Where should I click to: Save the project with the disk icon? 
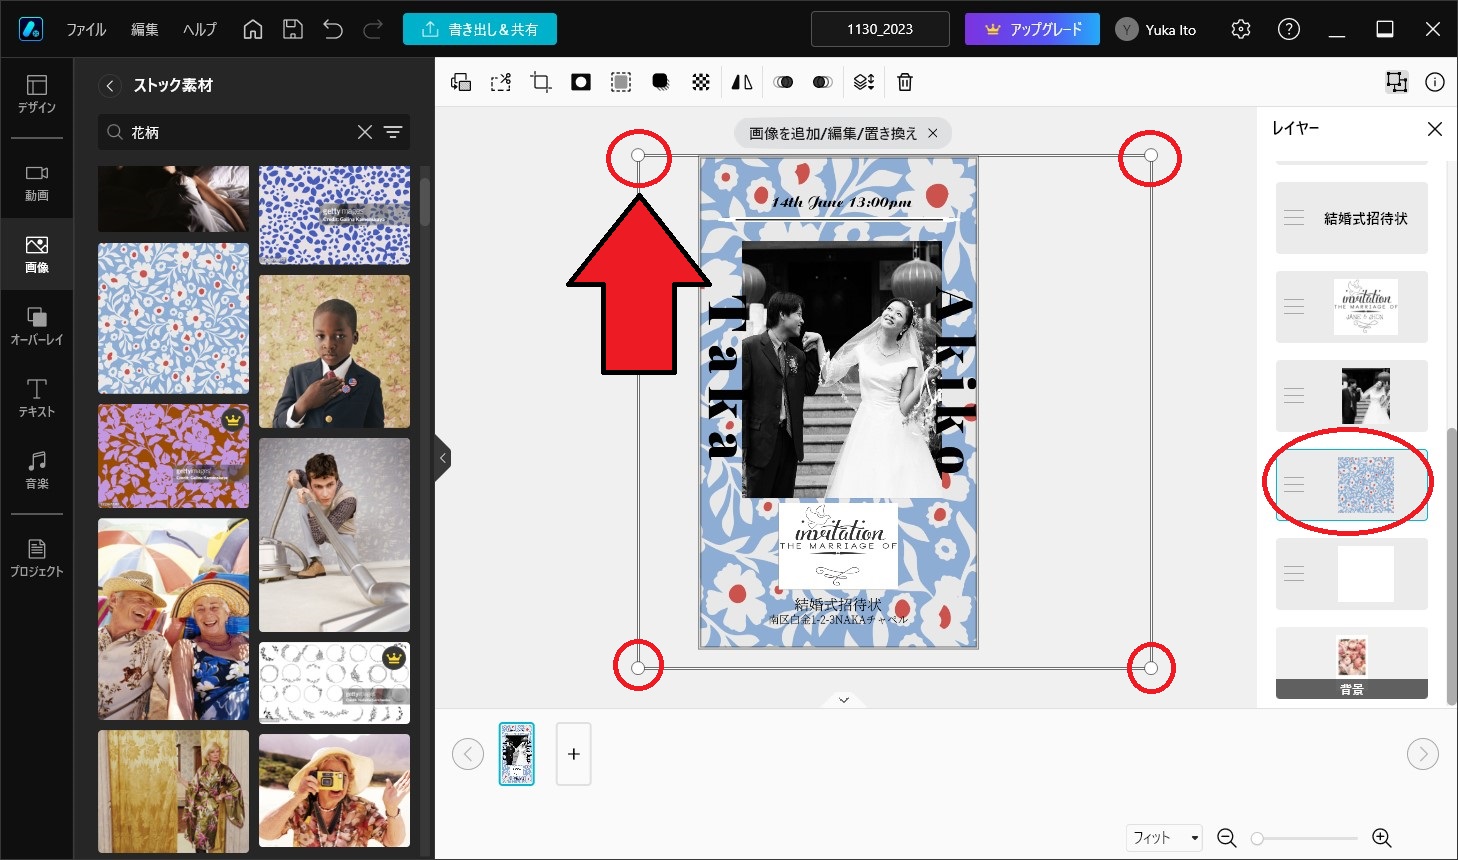click(x=293, y=29)
